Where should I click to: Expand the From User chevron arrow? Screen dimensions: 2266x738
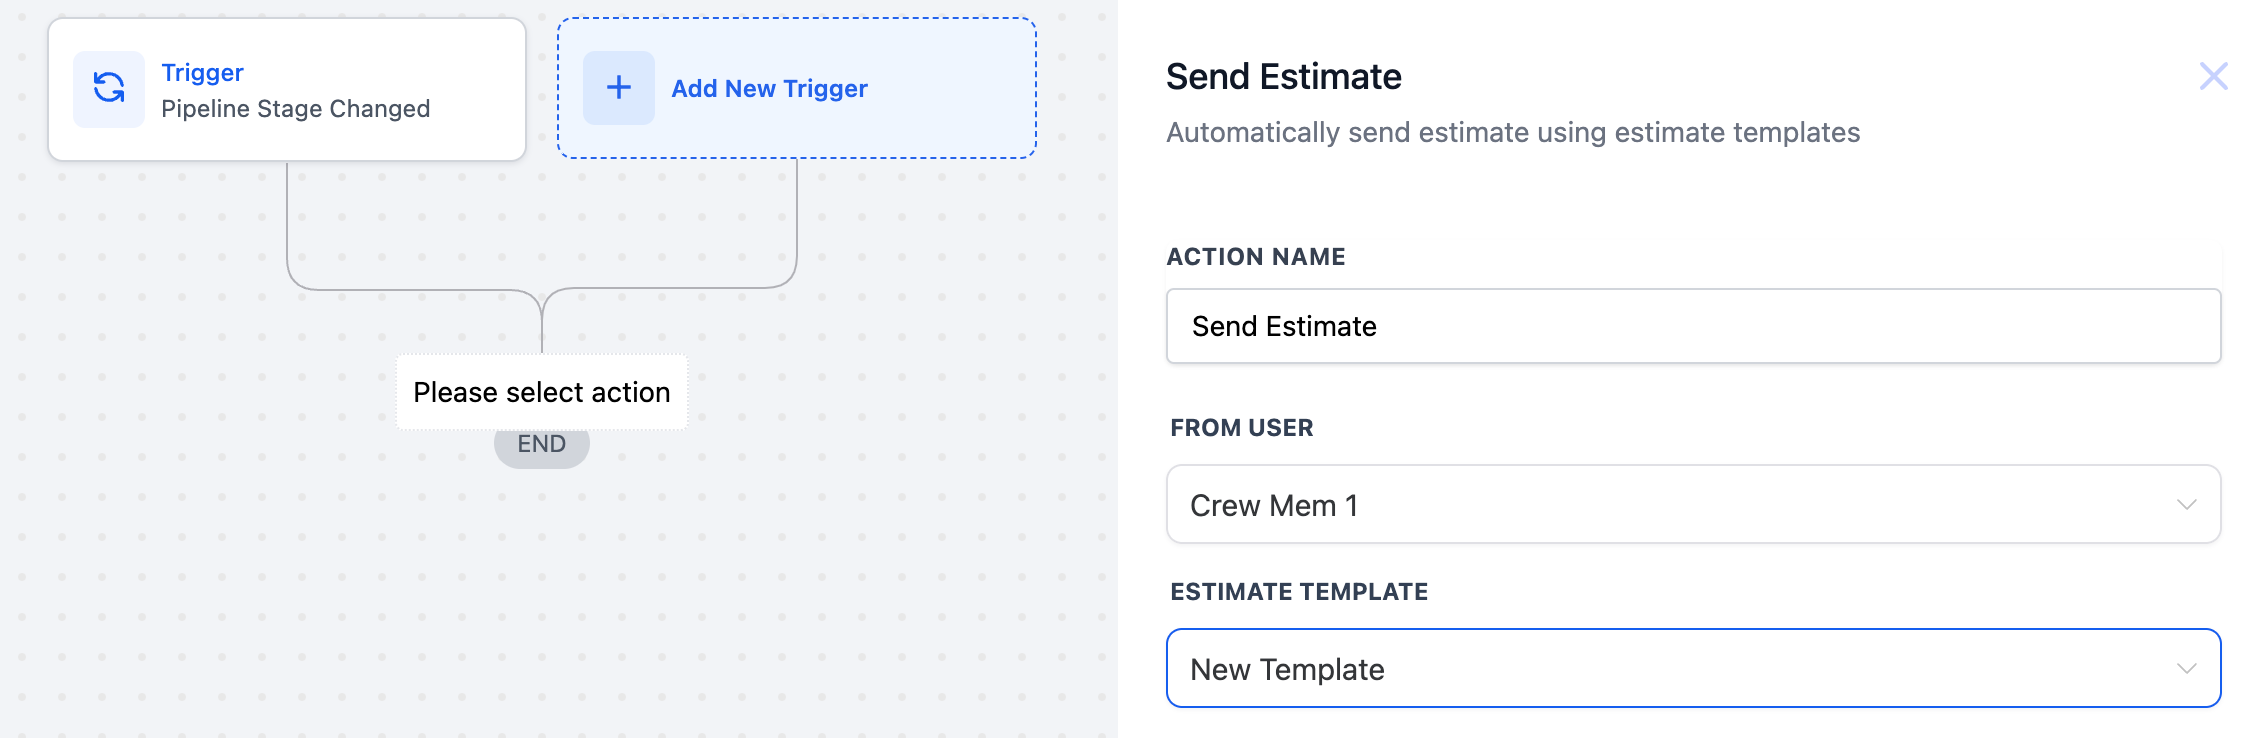2186,505
